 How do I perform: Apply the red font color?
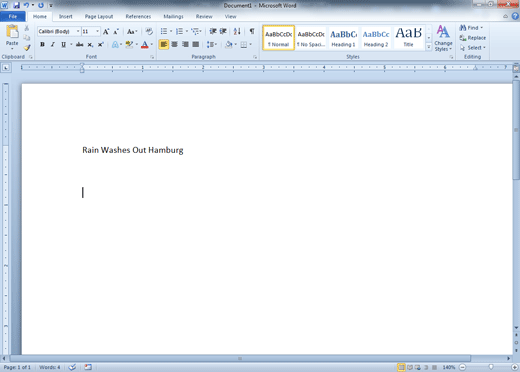coord(145,44)
